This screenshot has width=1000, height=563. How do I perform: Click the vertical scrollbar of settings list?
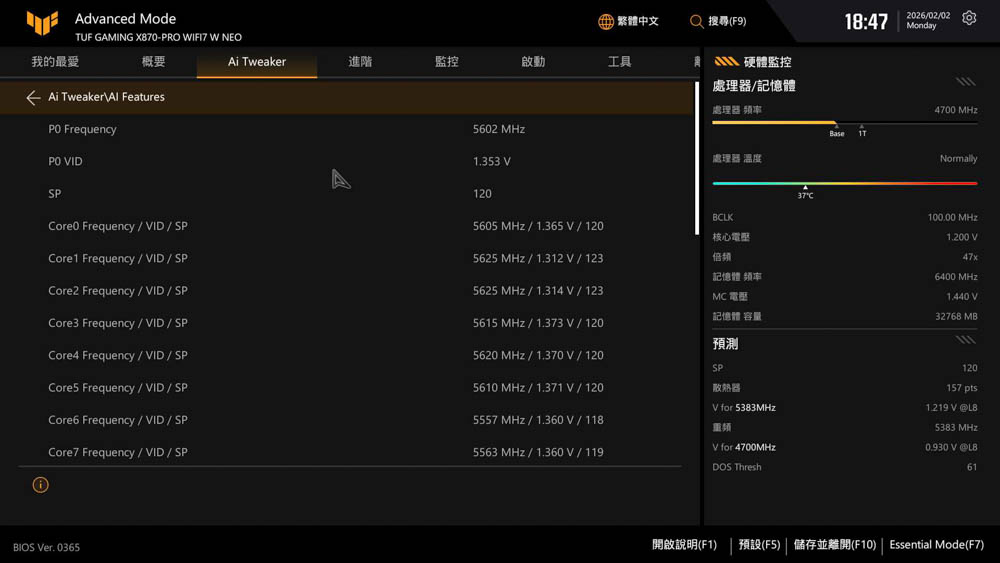[696, 160]
